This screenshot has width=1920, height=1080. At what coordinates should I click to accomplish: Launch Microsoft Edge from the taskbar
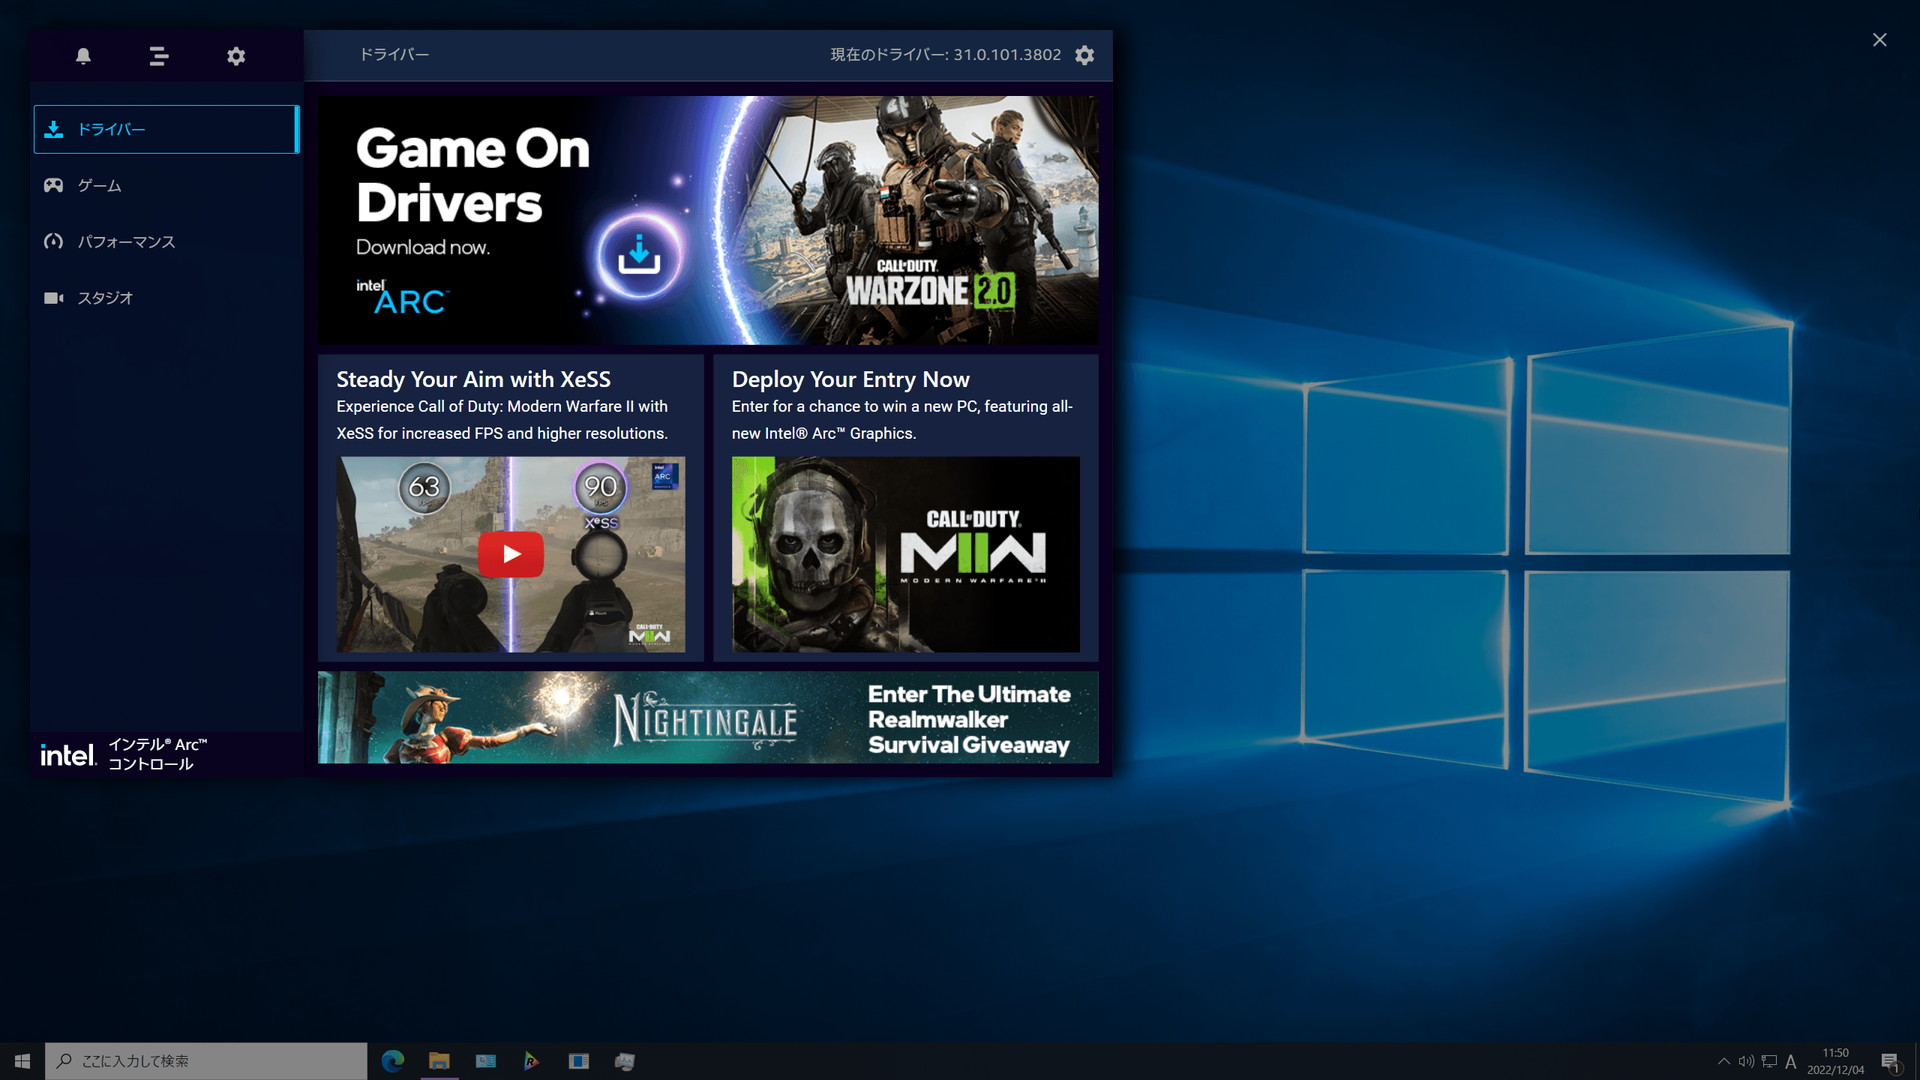(393, 1061)
